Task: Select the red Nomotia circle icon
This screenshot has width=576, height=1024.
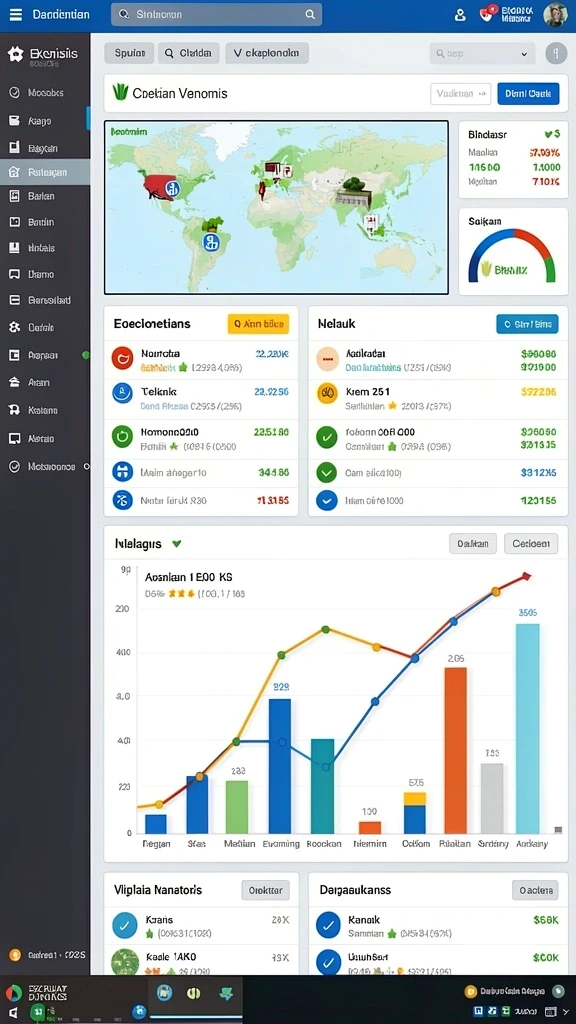Action: pyautogui.click(x=123, y=358)
